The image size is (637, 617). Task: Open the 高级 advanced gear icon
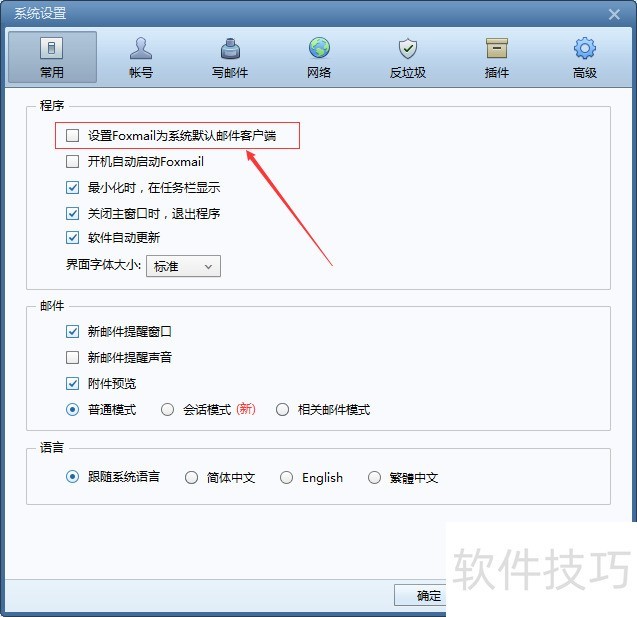[585, 48]
